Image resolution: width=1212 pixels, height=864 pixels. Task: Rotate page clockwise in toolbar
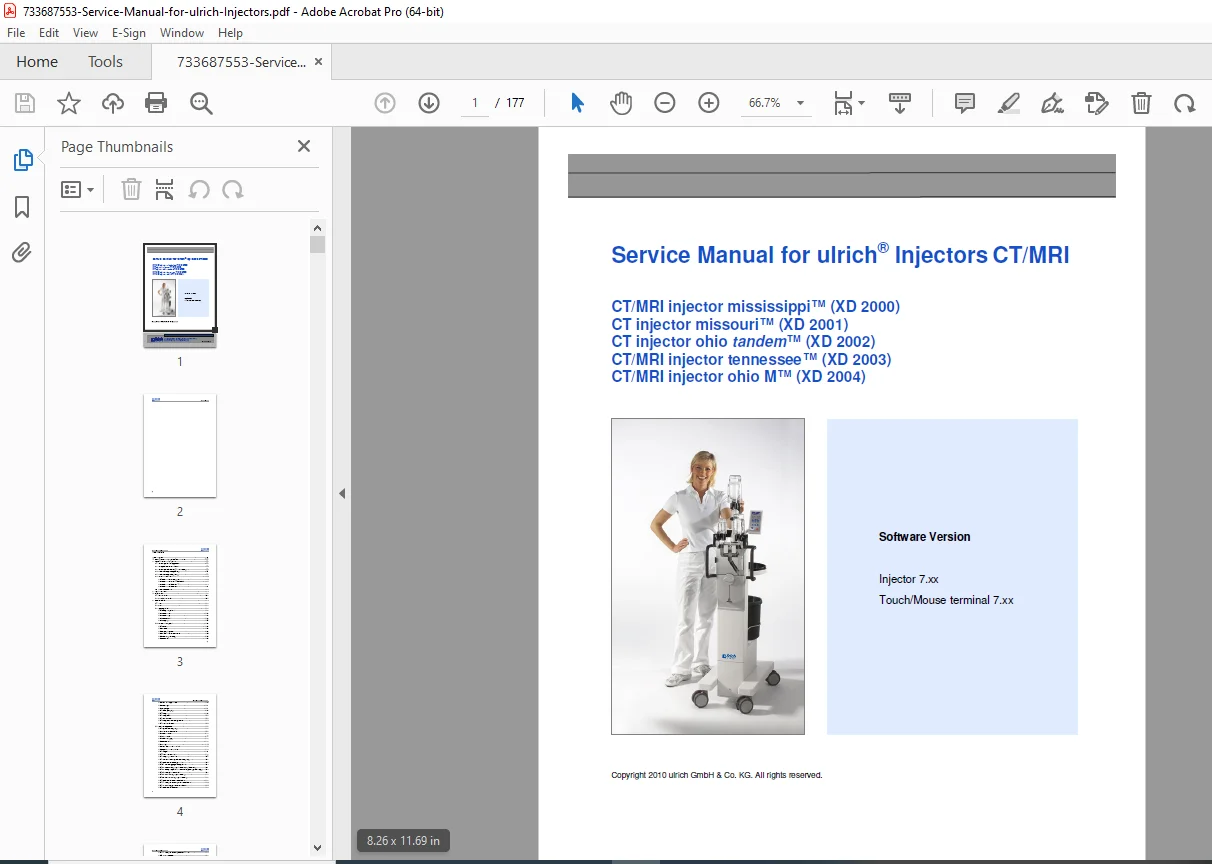(x=1185, y=103)
